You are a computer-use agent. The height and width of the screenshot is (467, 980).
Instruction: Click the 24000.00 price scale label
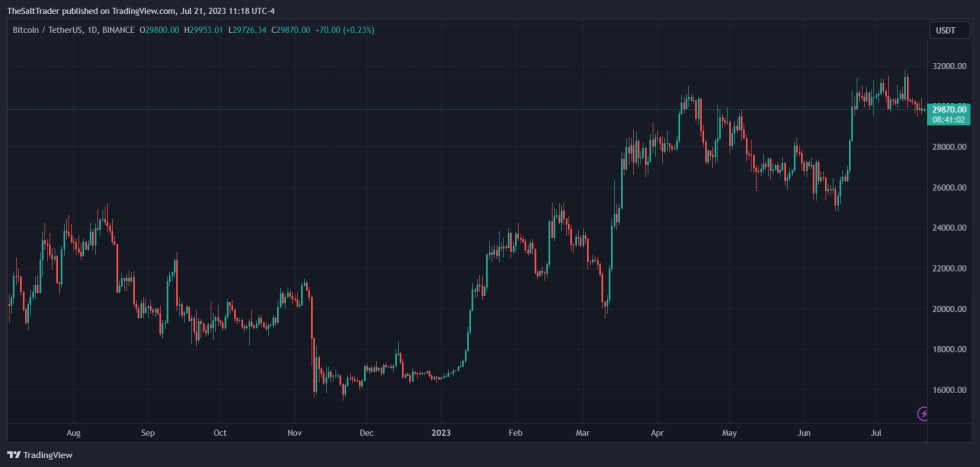click(x=949, y=228)
